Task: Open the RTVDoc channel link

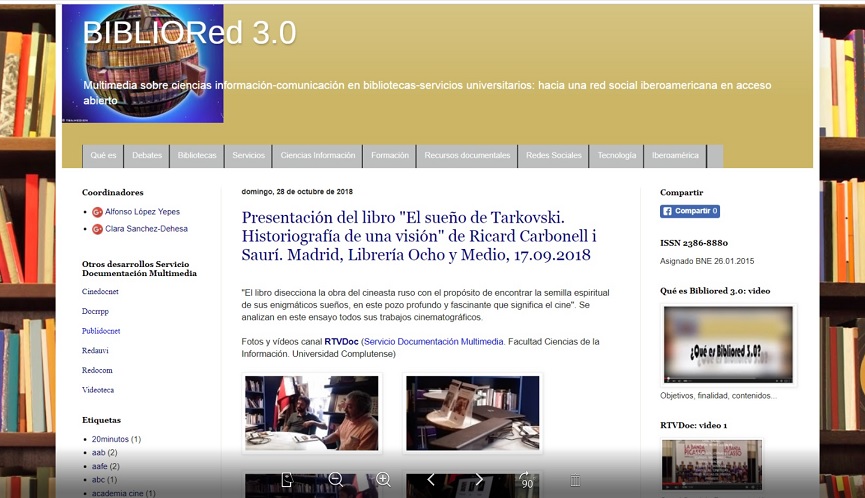Action: [x=341, y=342]
